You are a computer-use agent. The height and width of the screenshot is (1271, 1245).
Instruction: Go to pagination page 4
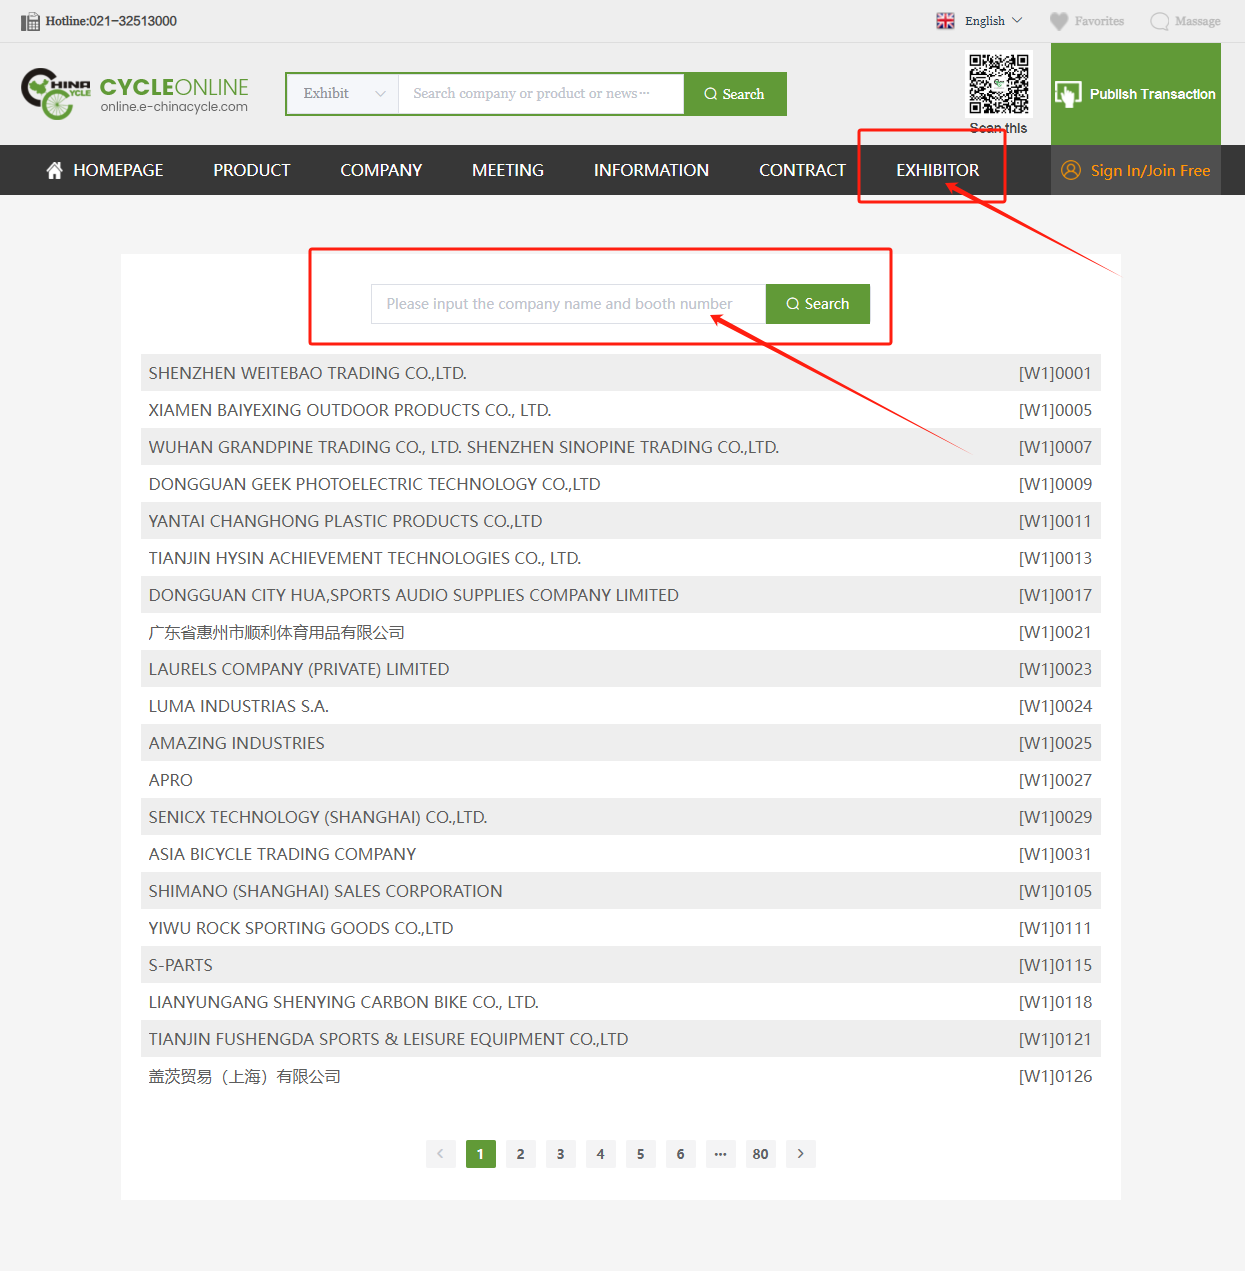(601, 1154)
